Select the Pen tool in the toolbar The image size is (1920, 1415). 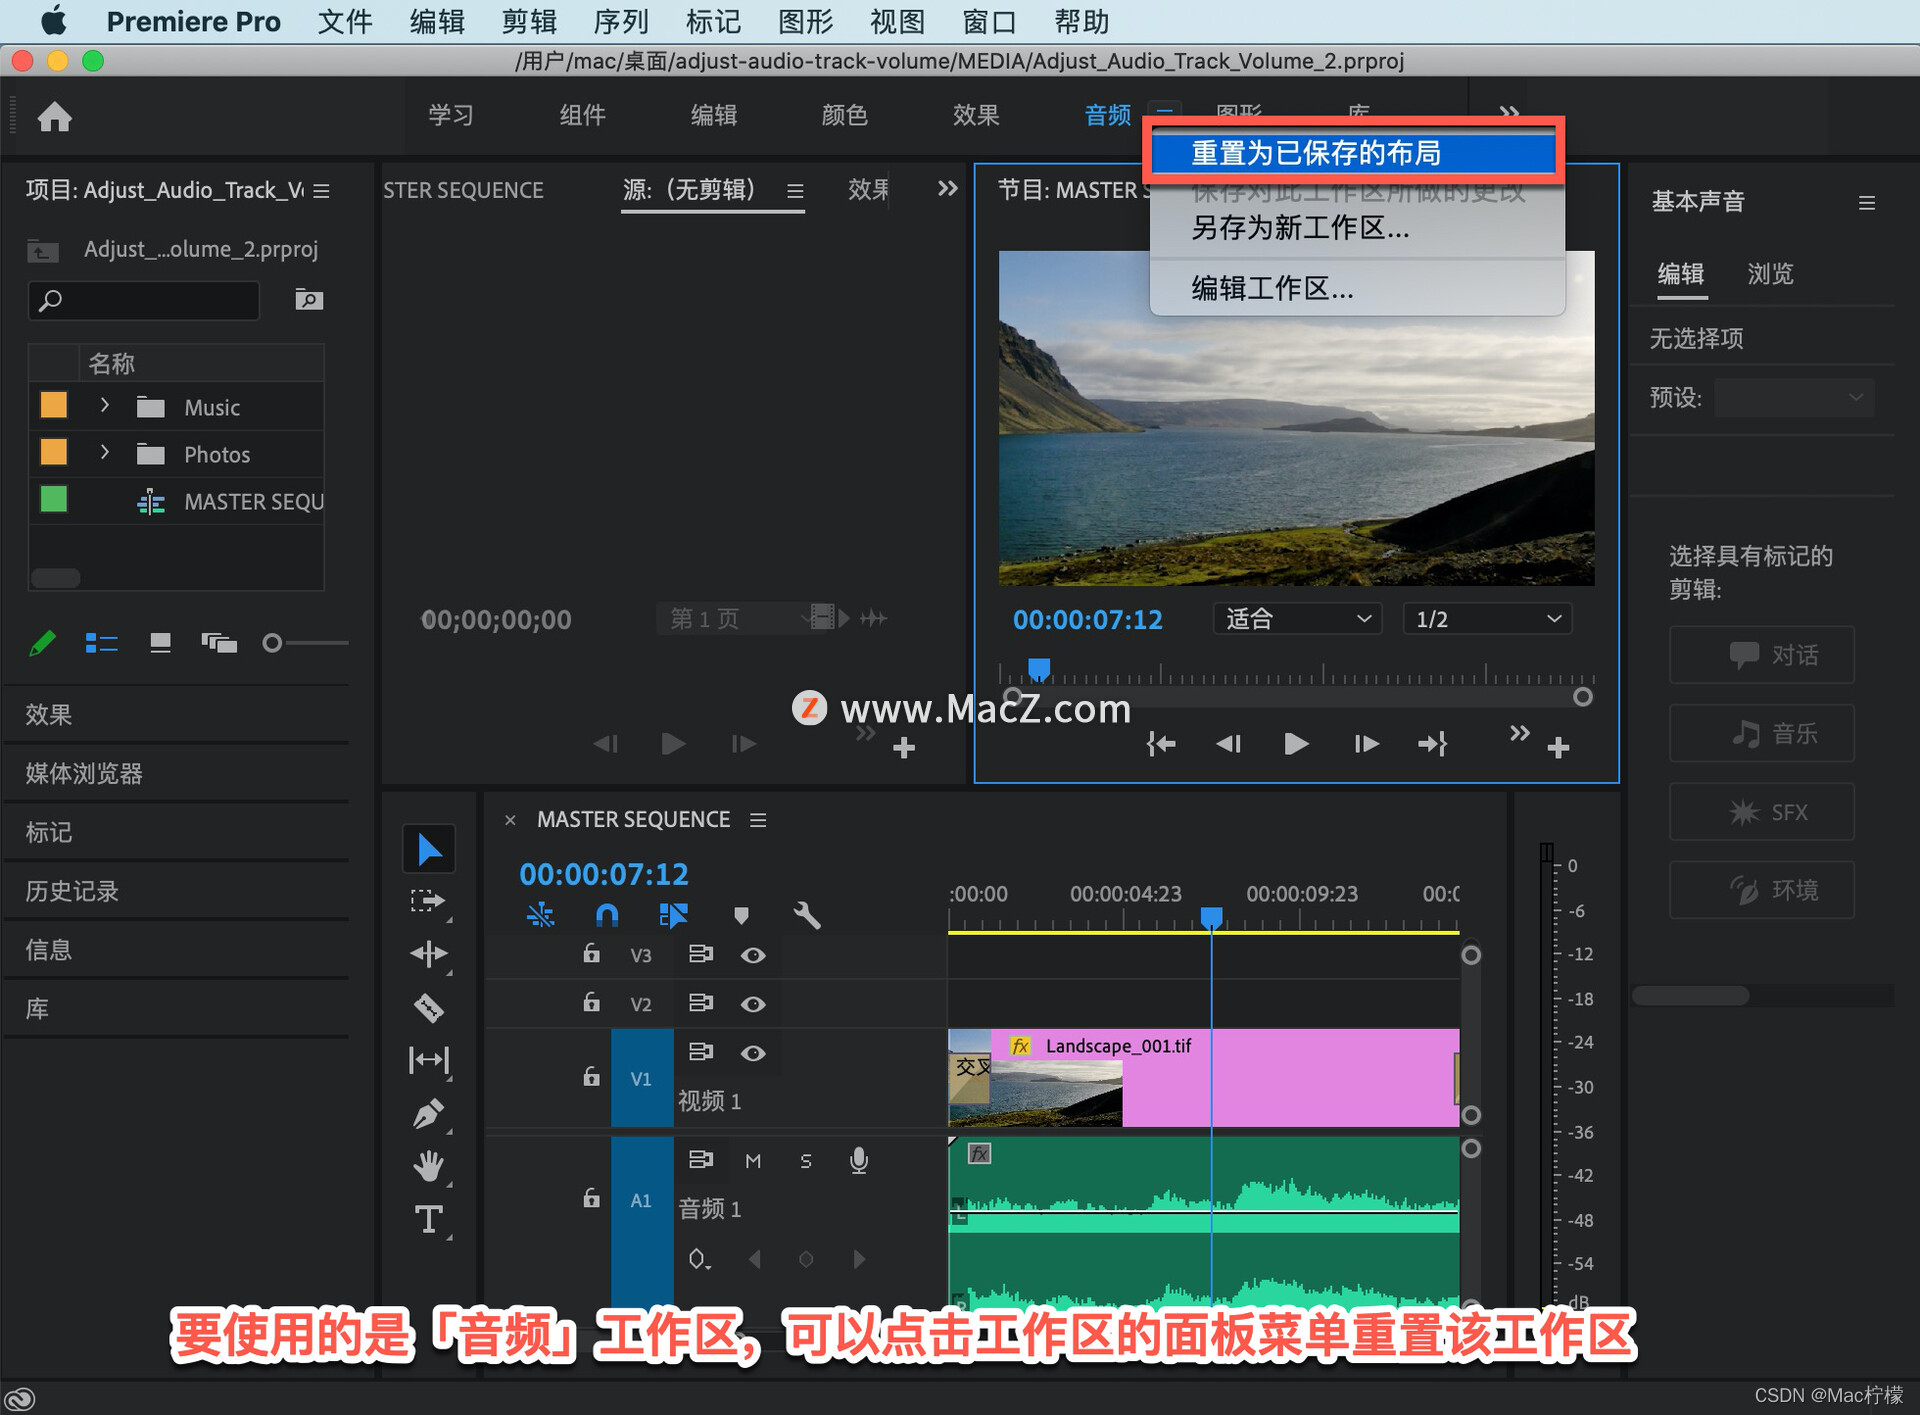coord(429,1113)
